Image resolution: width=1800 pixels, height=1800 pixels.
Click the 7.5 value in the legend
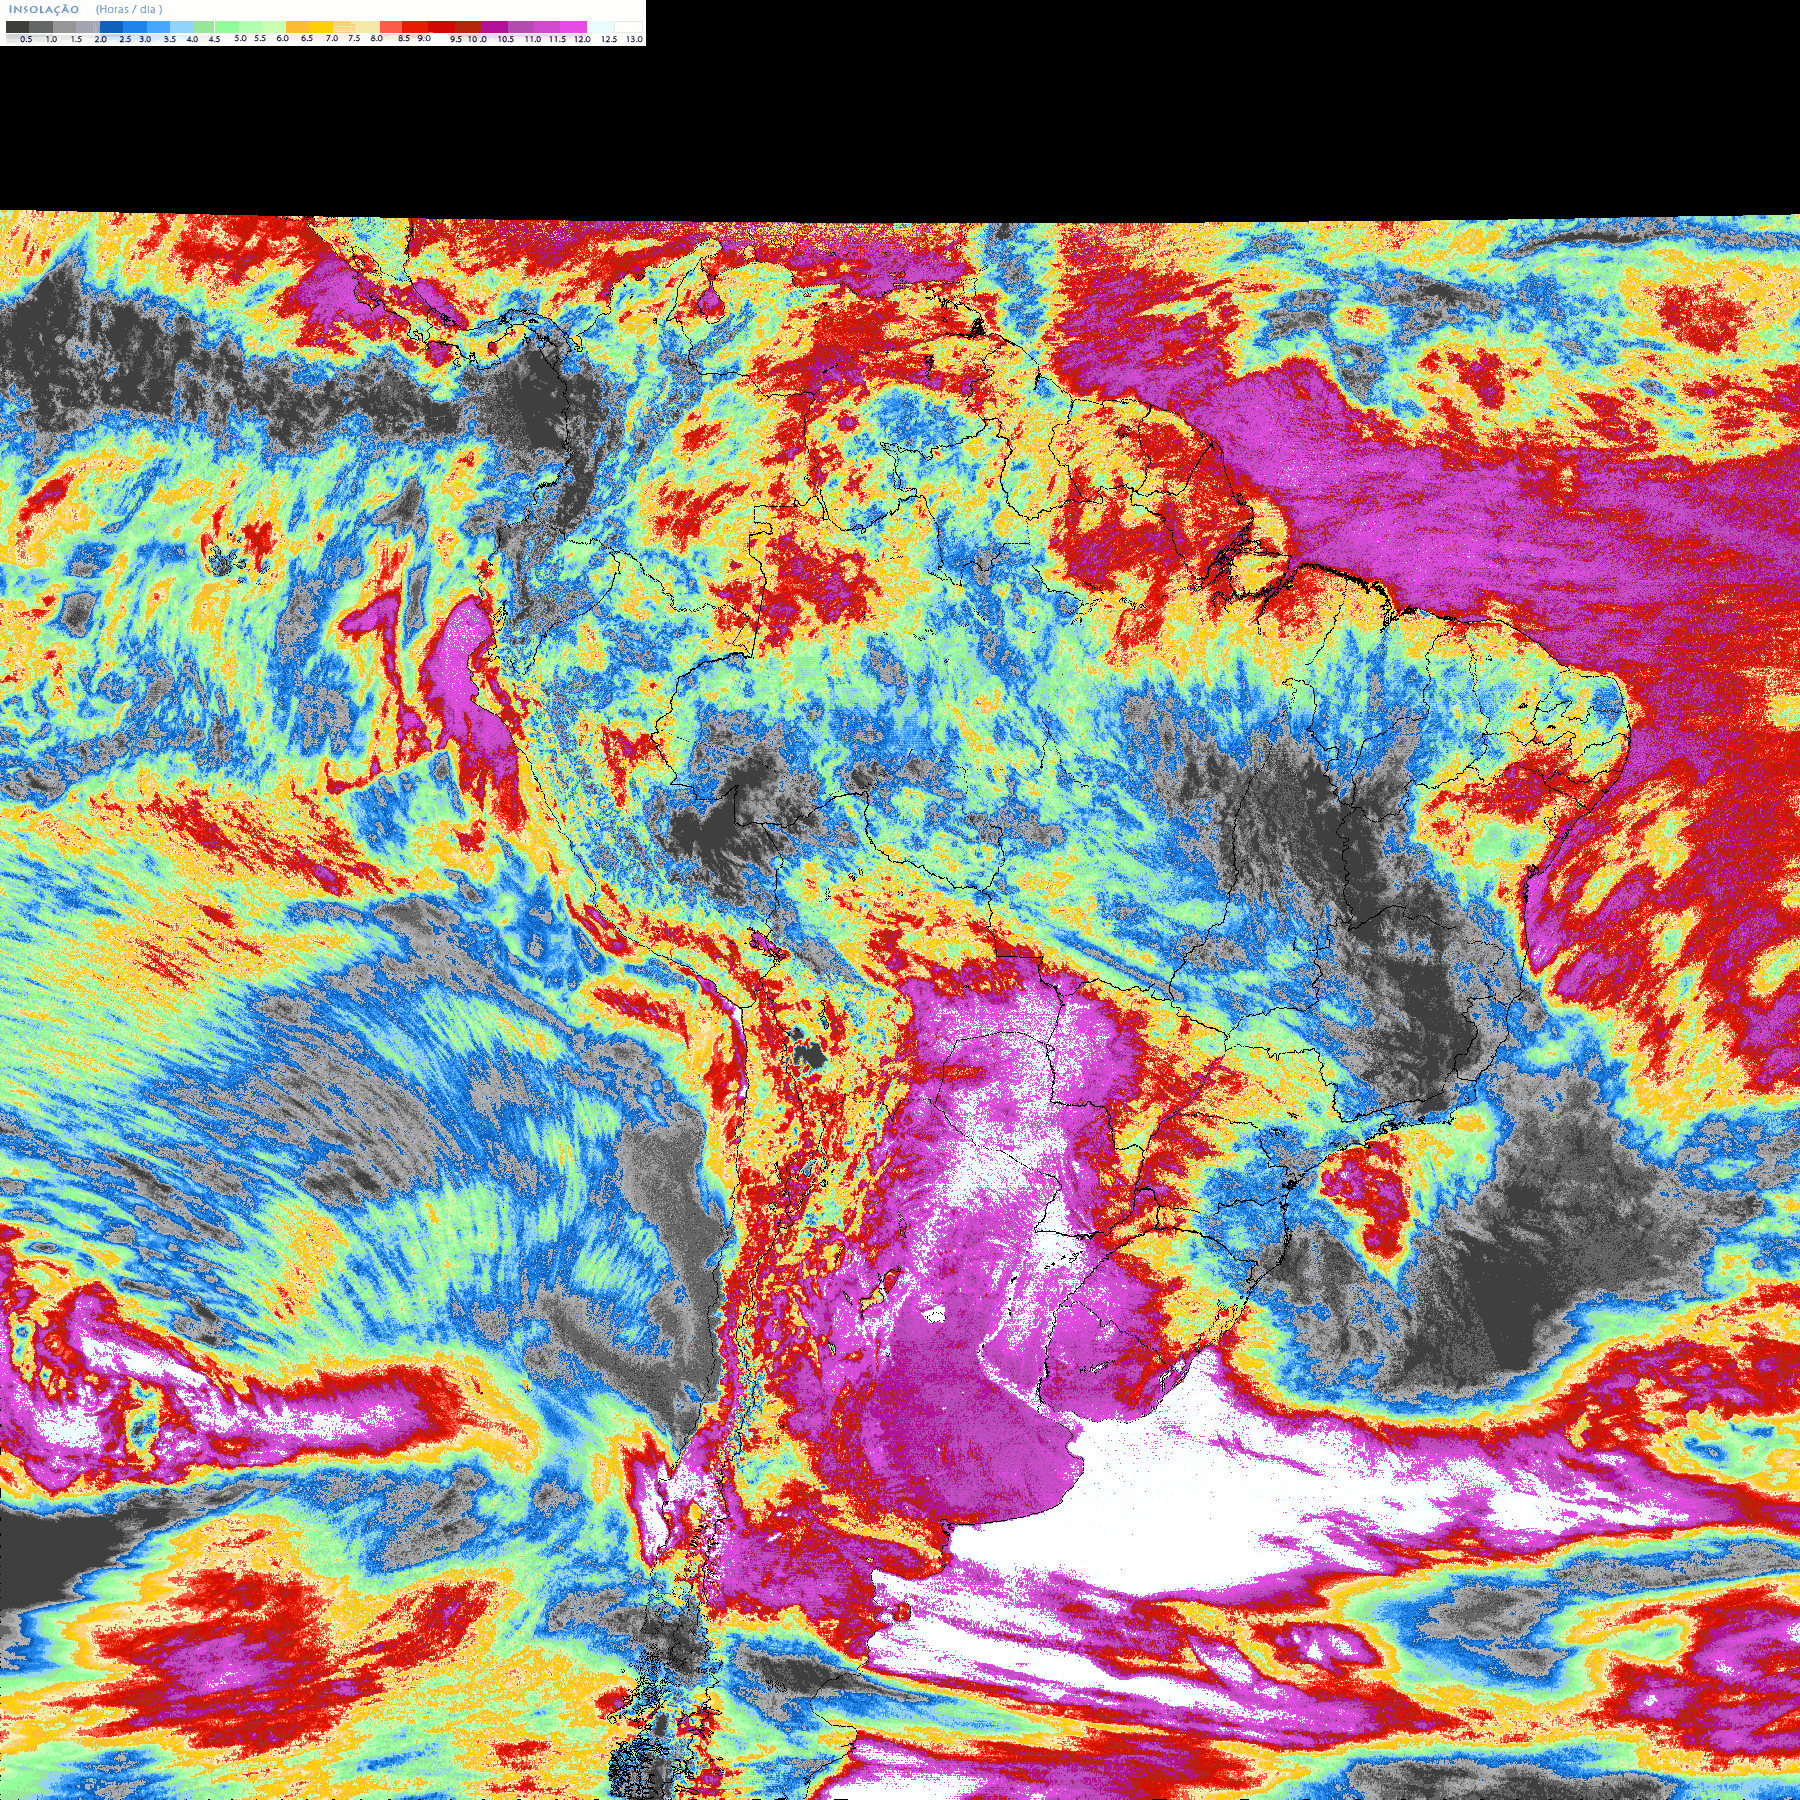pos(354,38)
